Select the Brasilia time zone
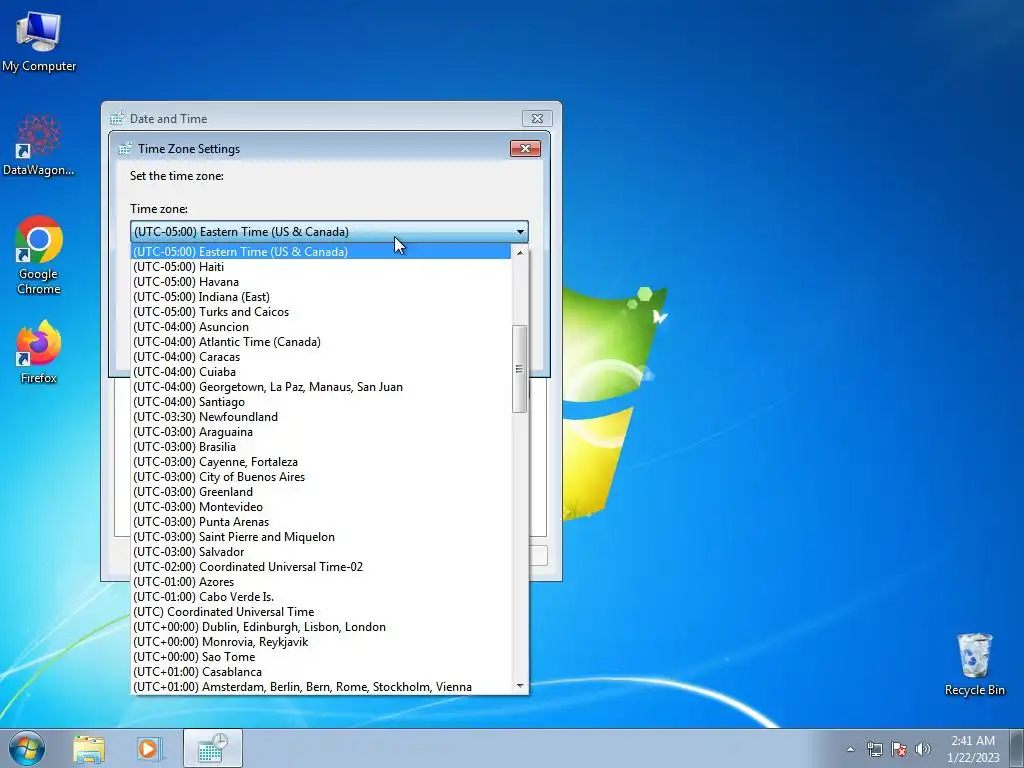 321,447
